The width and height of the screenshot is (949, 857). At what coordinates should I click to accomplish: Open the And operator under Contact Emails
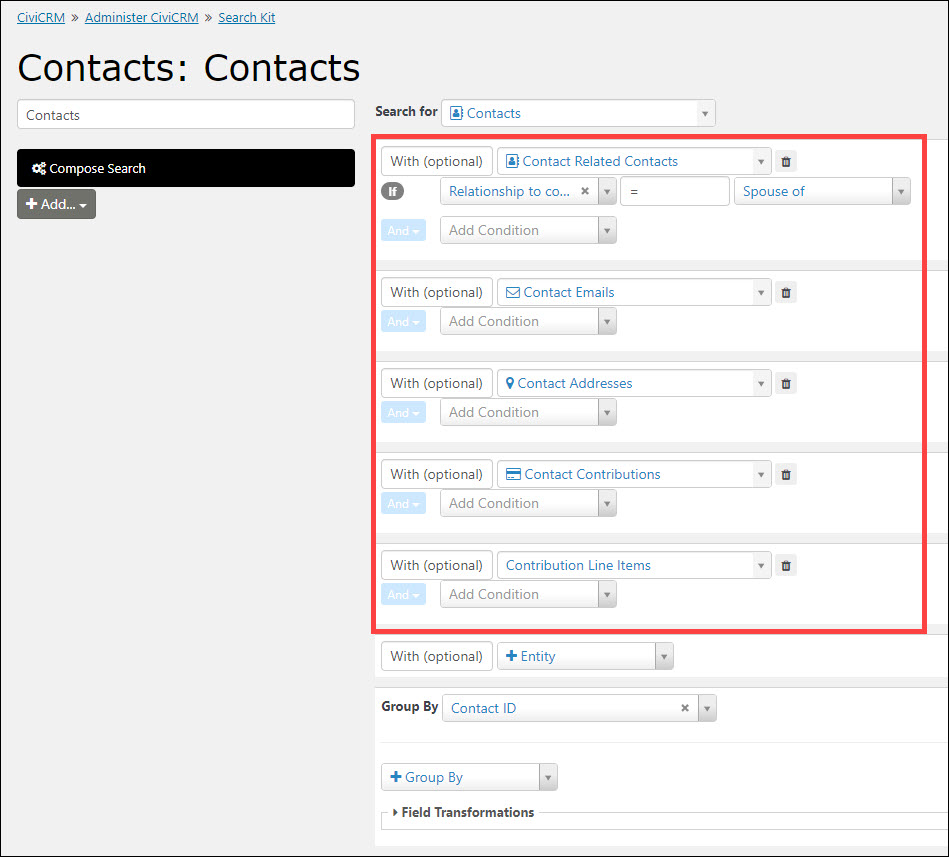click(x=403, y=322)
